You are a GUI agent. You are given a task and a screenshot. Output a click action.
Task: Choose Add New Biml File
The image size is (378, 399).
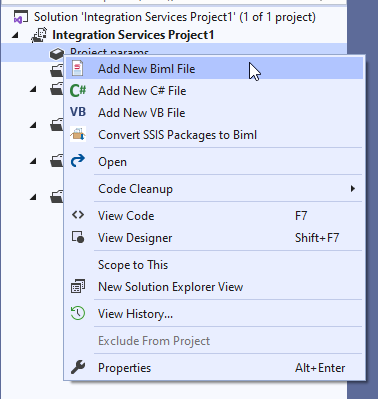pyautogui.click(x=214, y=68)
